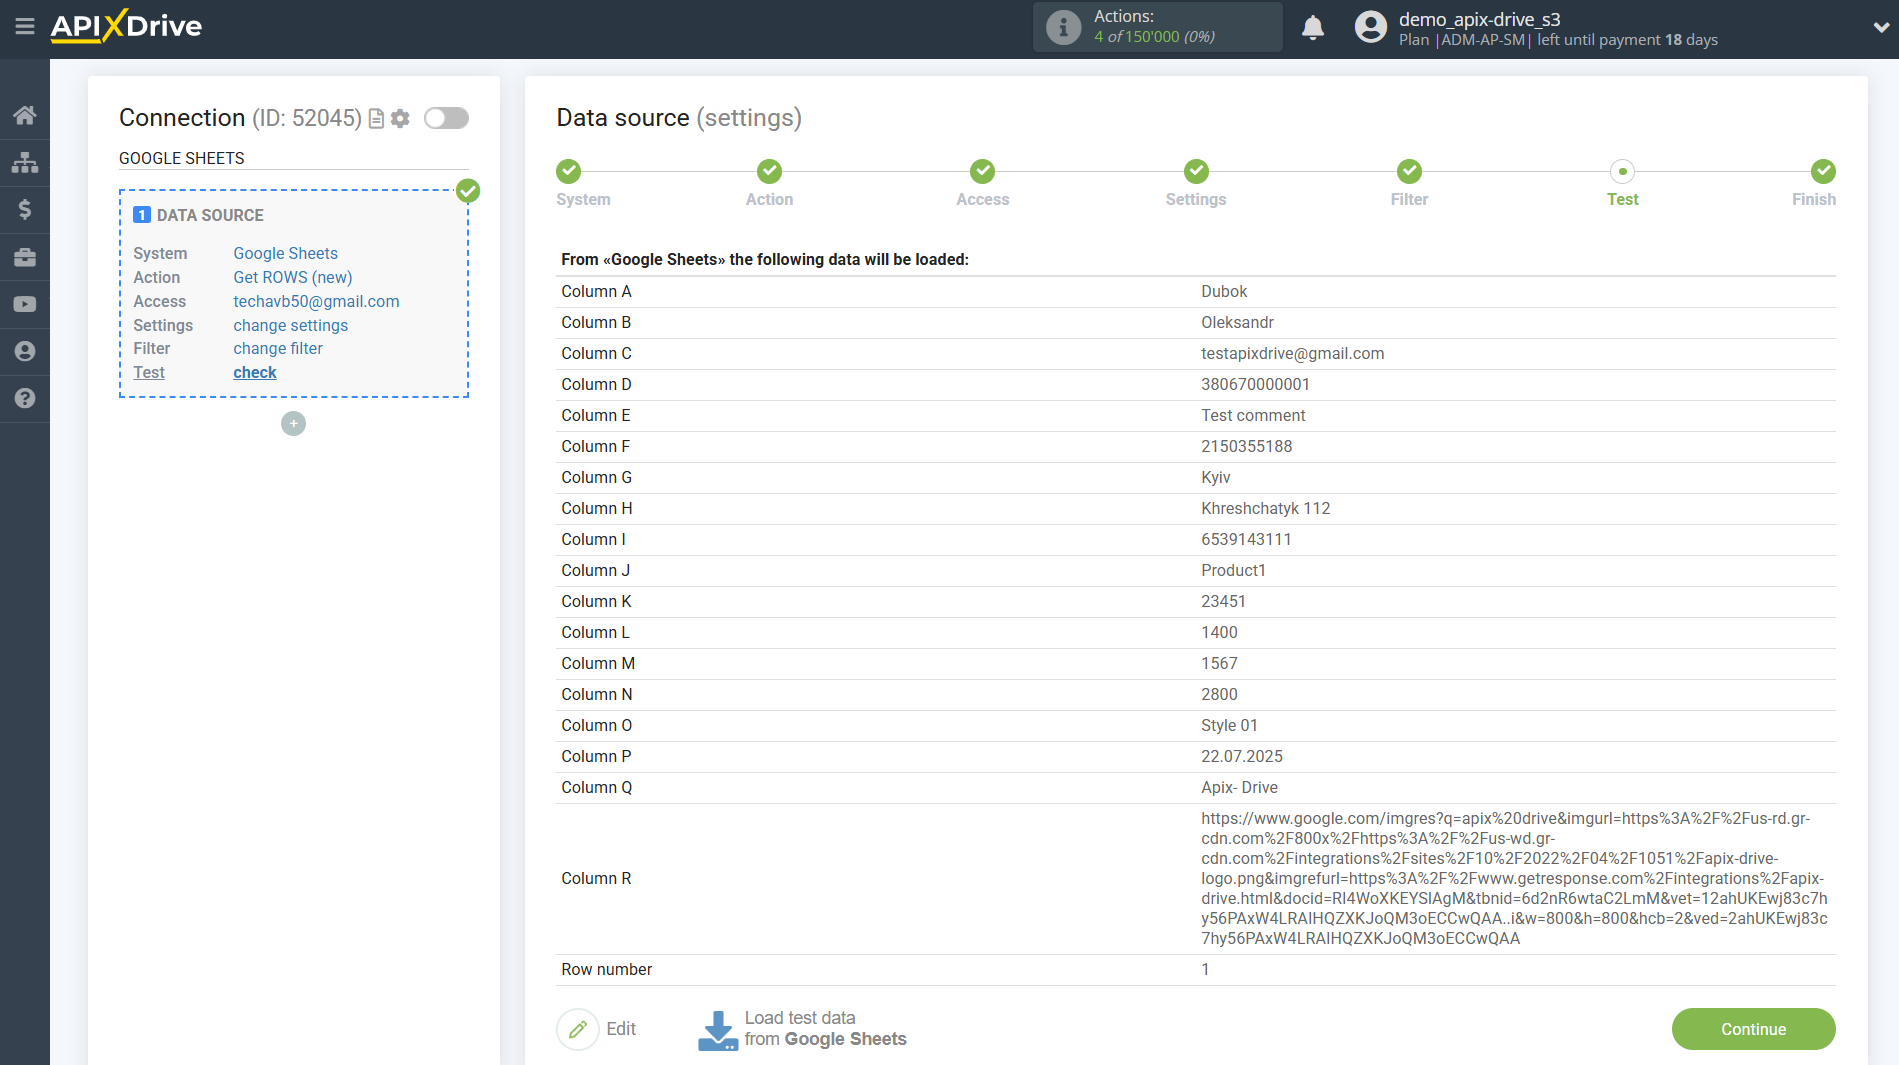Viewport: 1899px width, 1065px height.
Task: Click the testapixdrive@gmail.com value
Action: (1292, 353)
